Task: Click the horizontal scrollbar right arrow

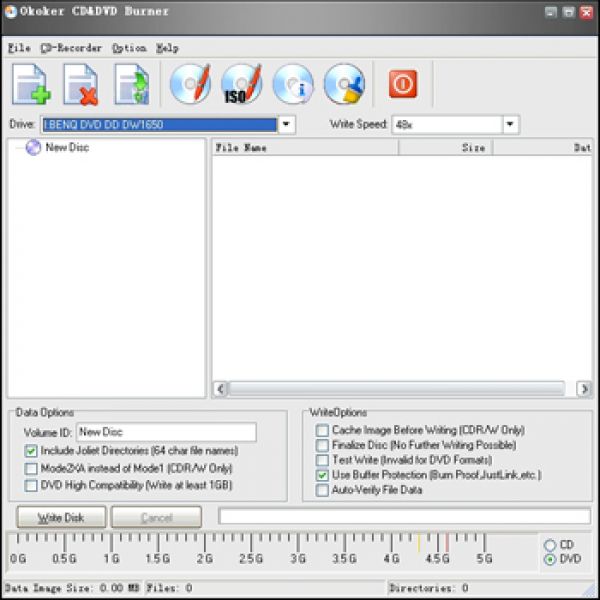Action: coord(584,389)
